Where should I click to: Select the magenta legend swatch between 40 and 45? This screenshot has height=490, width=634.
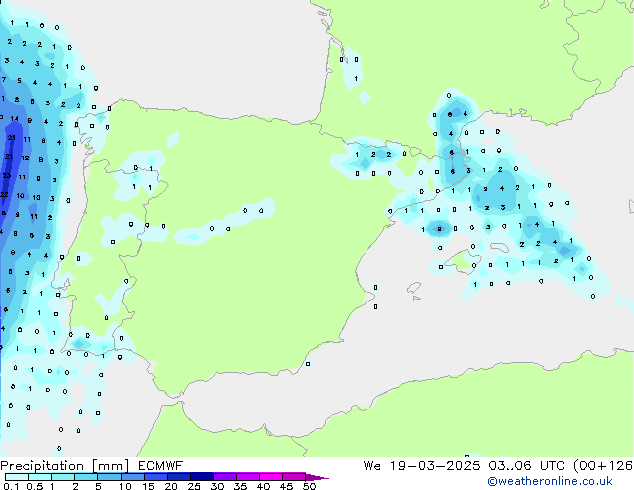tap(271, 477)
